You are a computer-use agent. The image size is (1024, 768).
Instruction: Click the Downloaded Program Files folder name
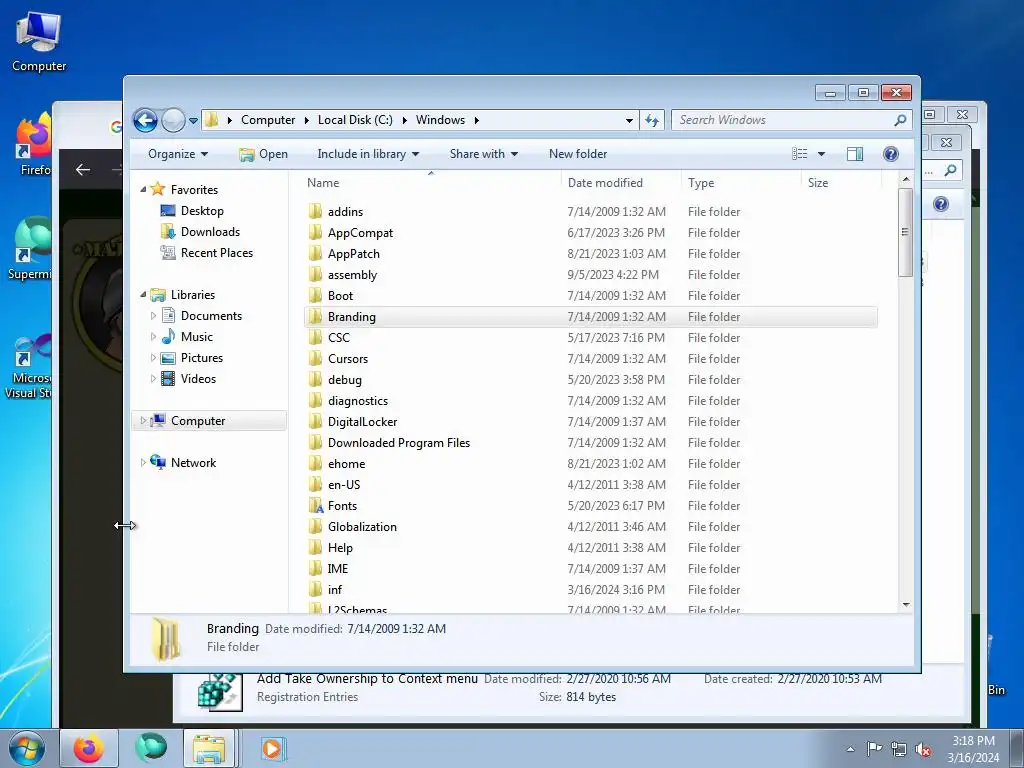click(399, 443)
